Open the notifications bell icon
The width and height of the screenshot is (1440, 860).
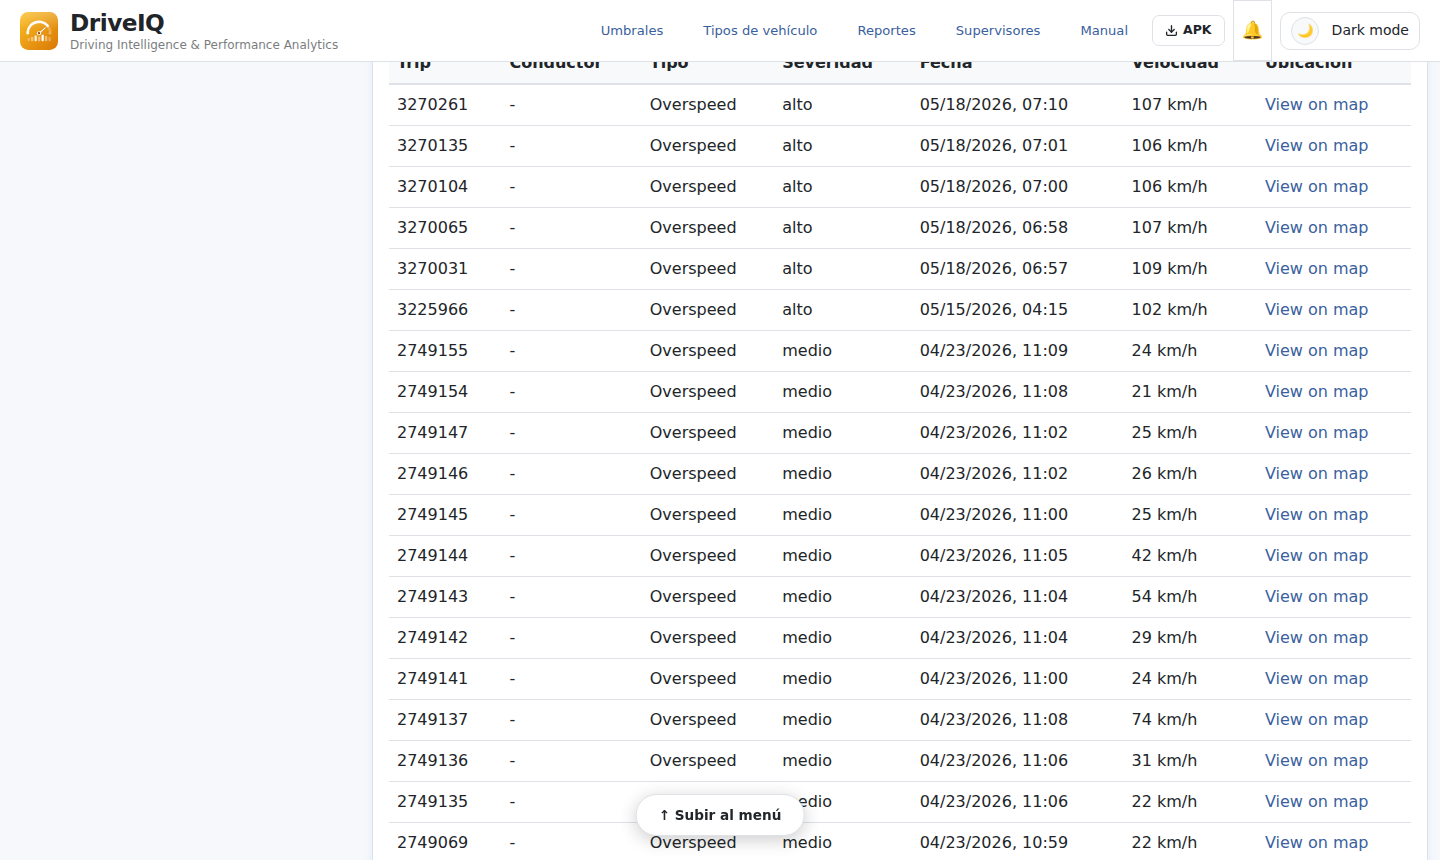[1252, 30]
